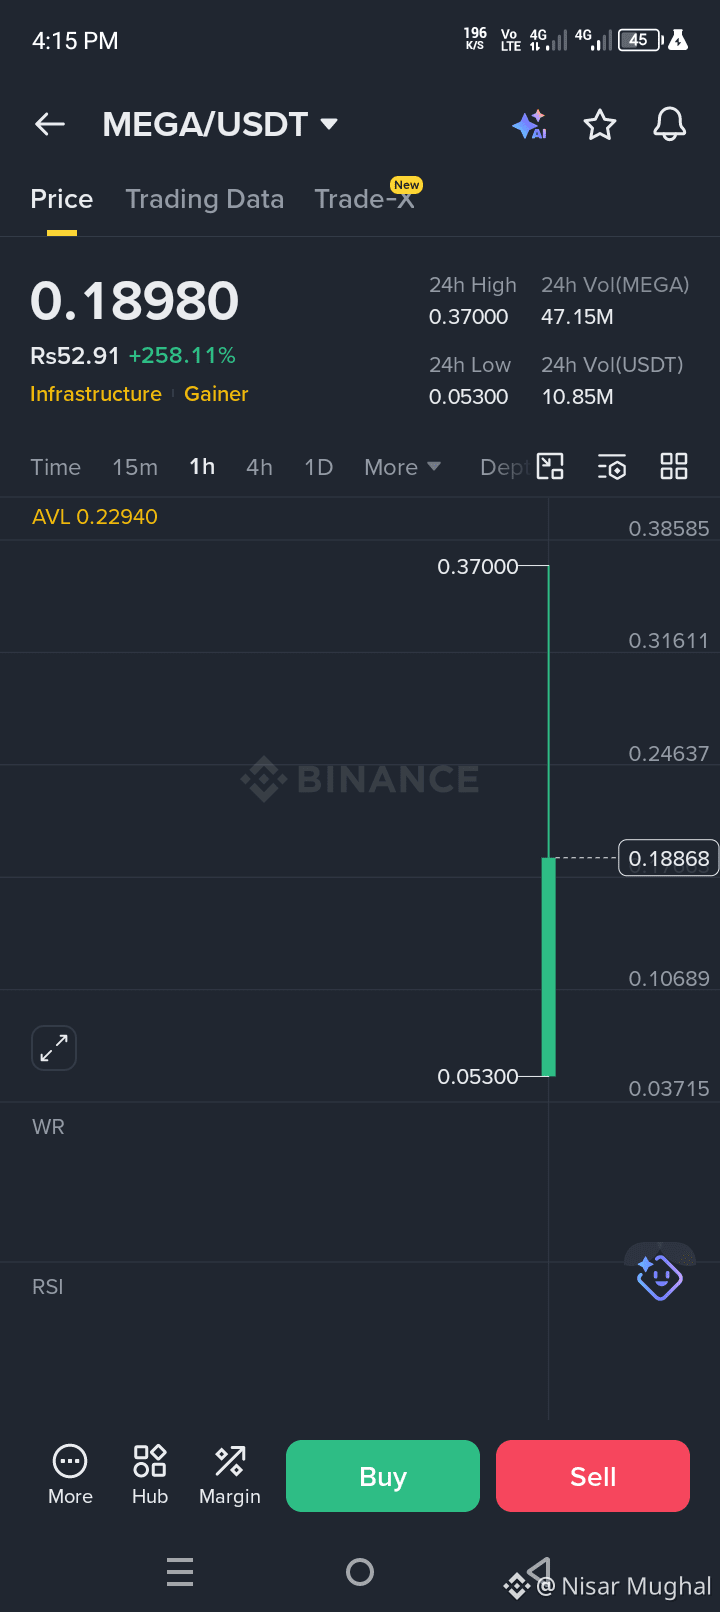Open Margin trading
This screenshot has height=1612, width=720.
(x=230, y=1476)
